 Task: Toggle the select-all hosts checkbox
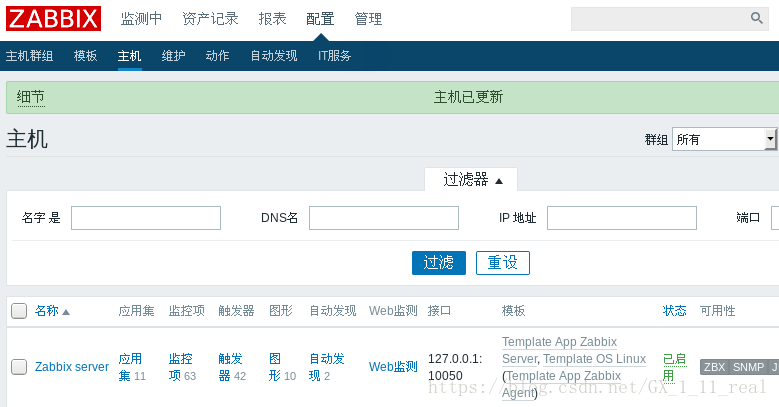coord(19,311)
